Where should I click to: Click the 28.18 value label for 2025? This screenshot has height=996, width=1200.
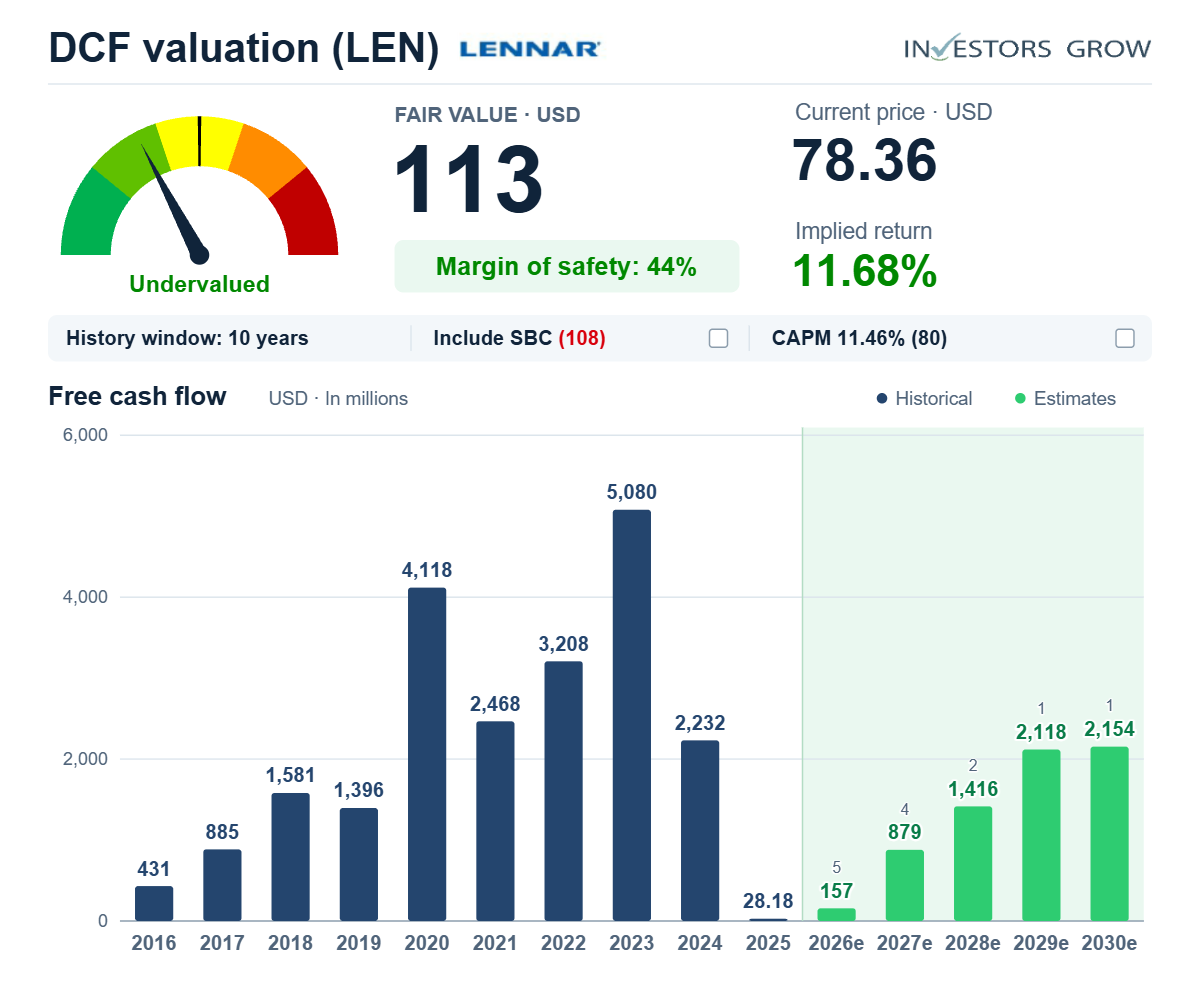768,901
